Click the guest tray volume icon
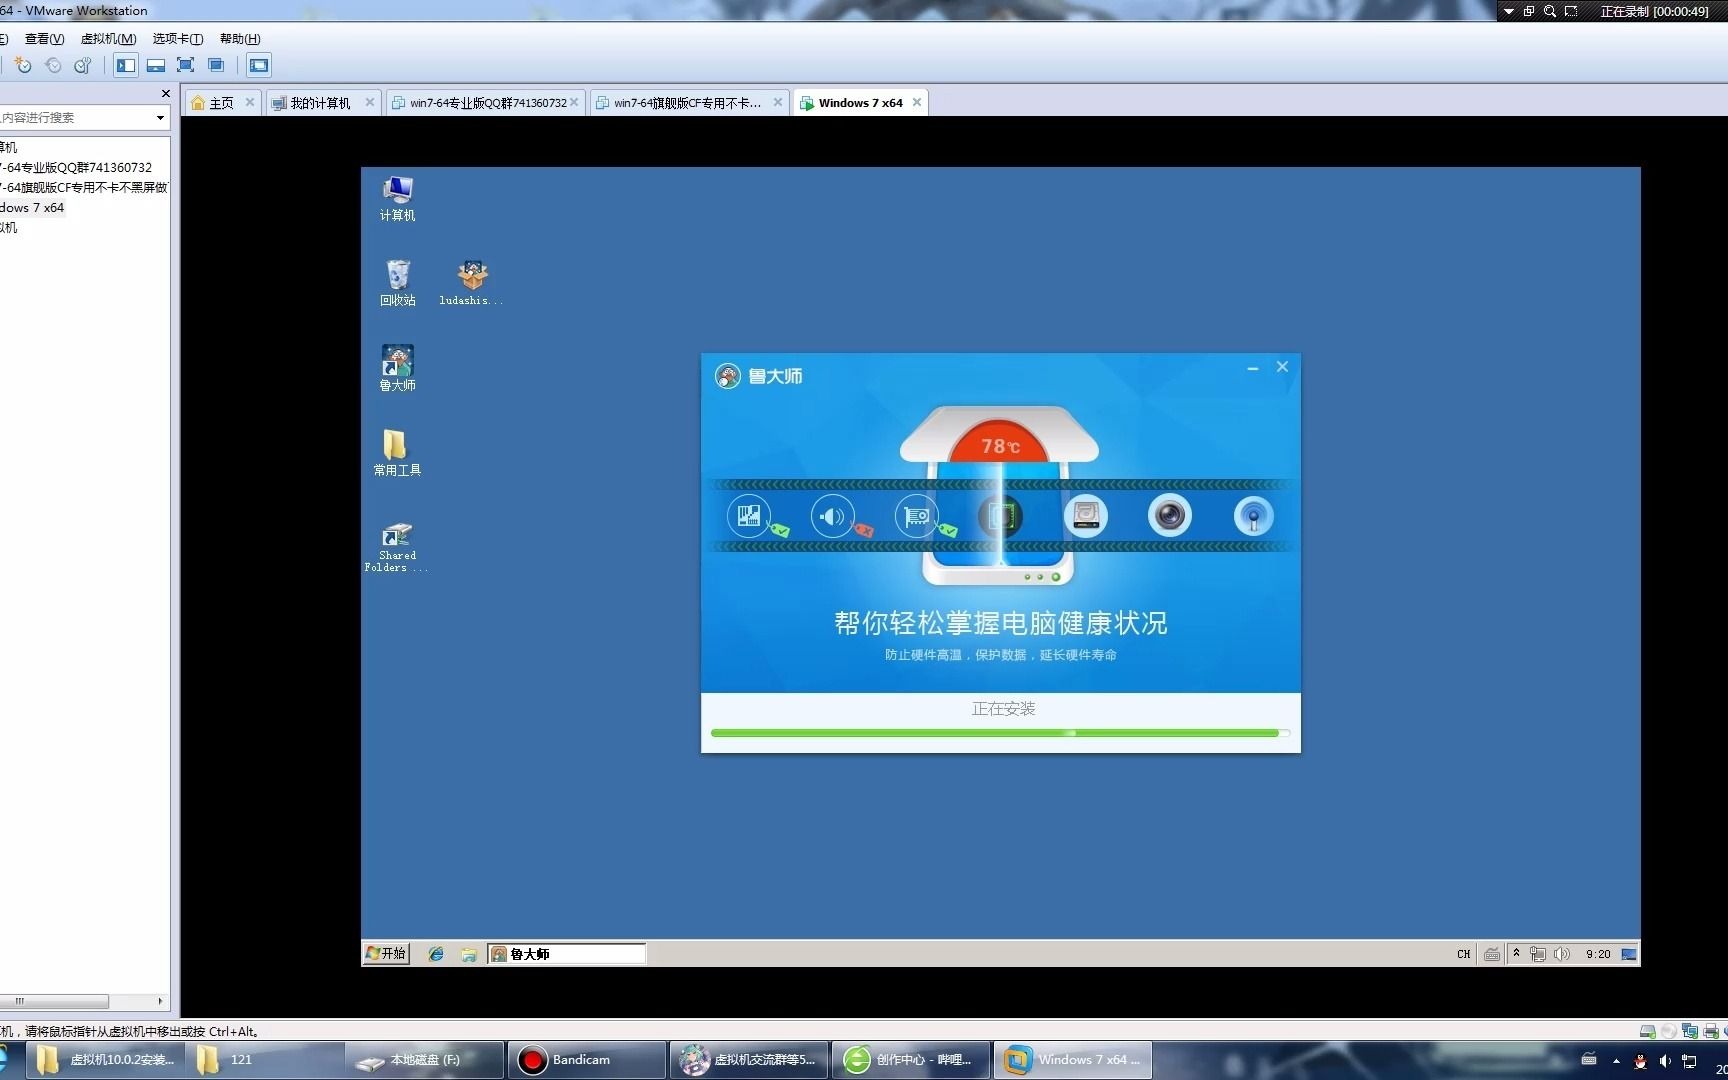Screen dimensions: 1728x1080 [1562, 954]
